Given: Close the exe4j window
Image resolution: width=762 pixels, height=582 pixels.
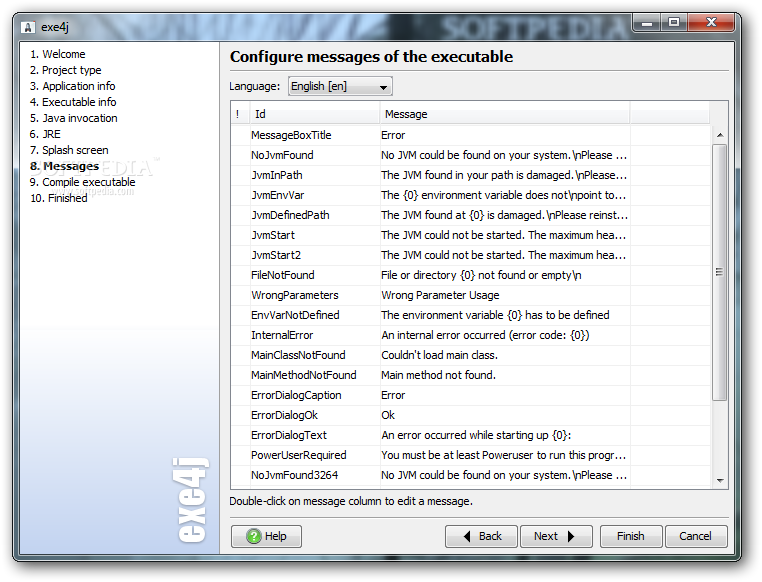Looking at the screenshot, I should coord(711,22).
